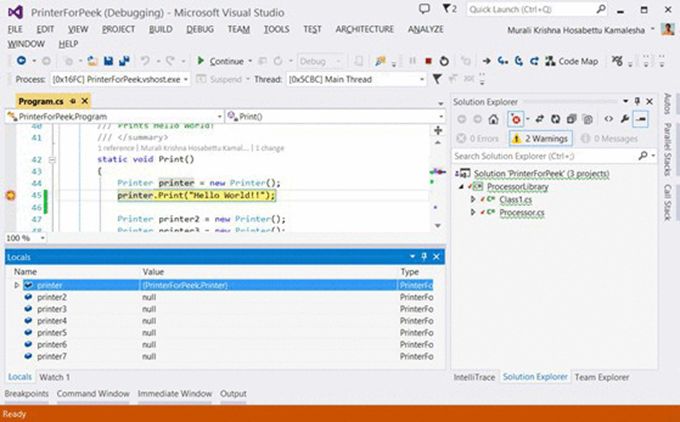
Task: Open the Immediate Window tab
Action: click(175, 394)
